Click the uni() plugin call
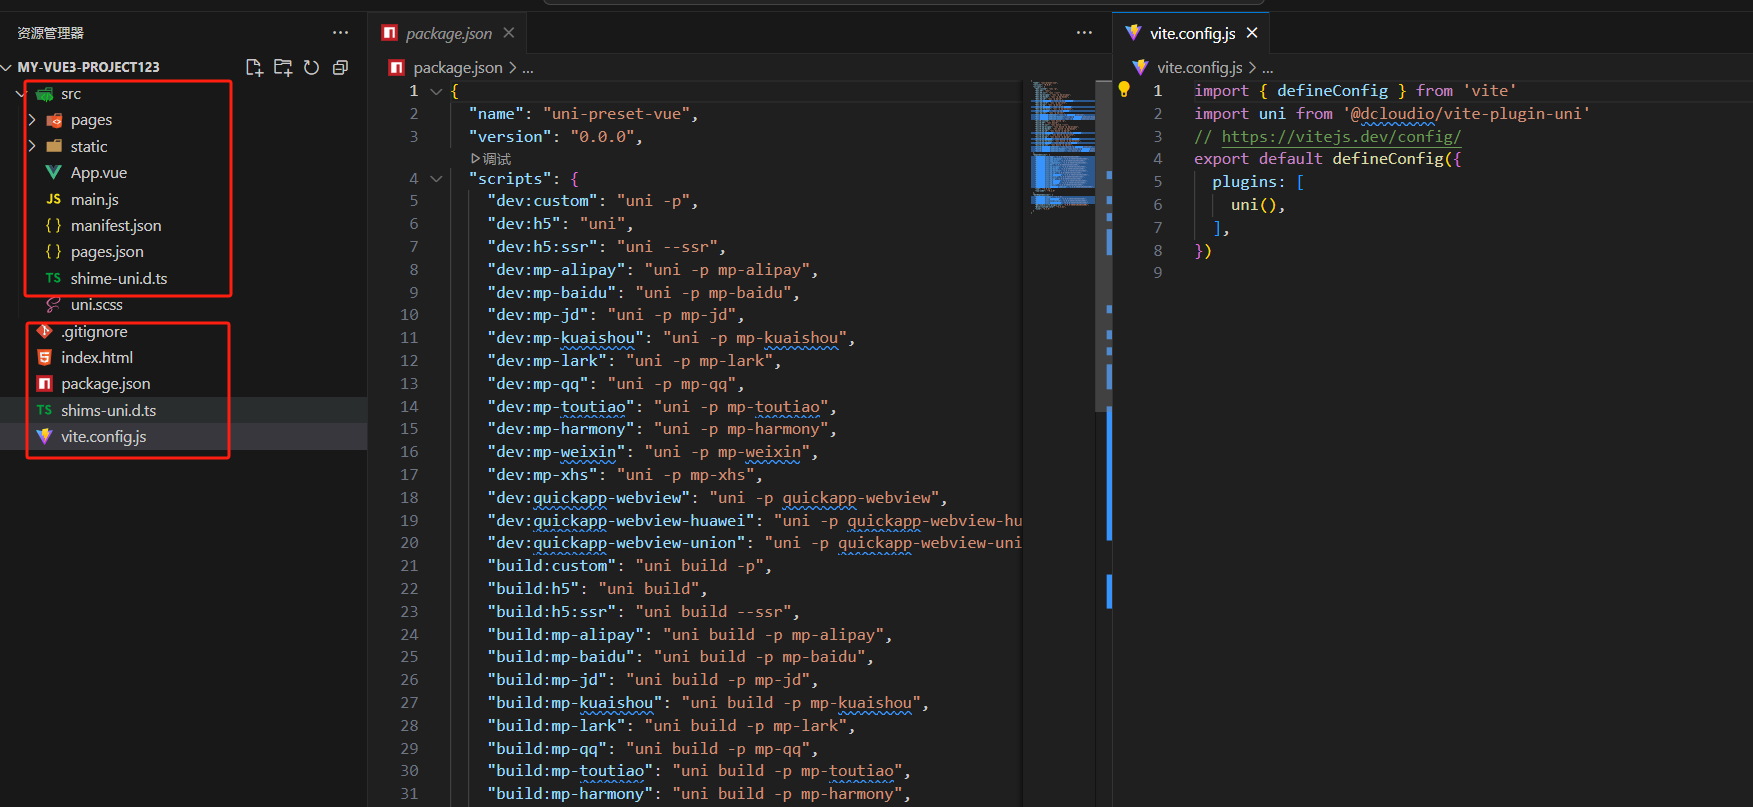The image size is (1753, 807). pyautogui.click(x=1253, y=205)
